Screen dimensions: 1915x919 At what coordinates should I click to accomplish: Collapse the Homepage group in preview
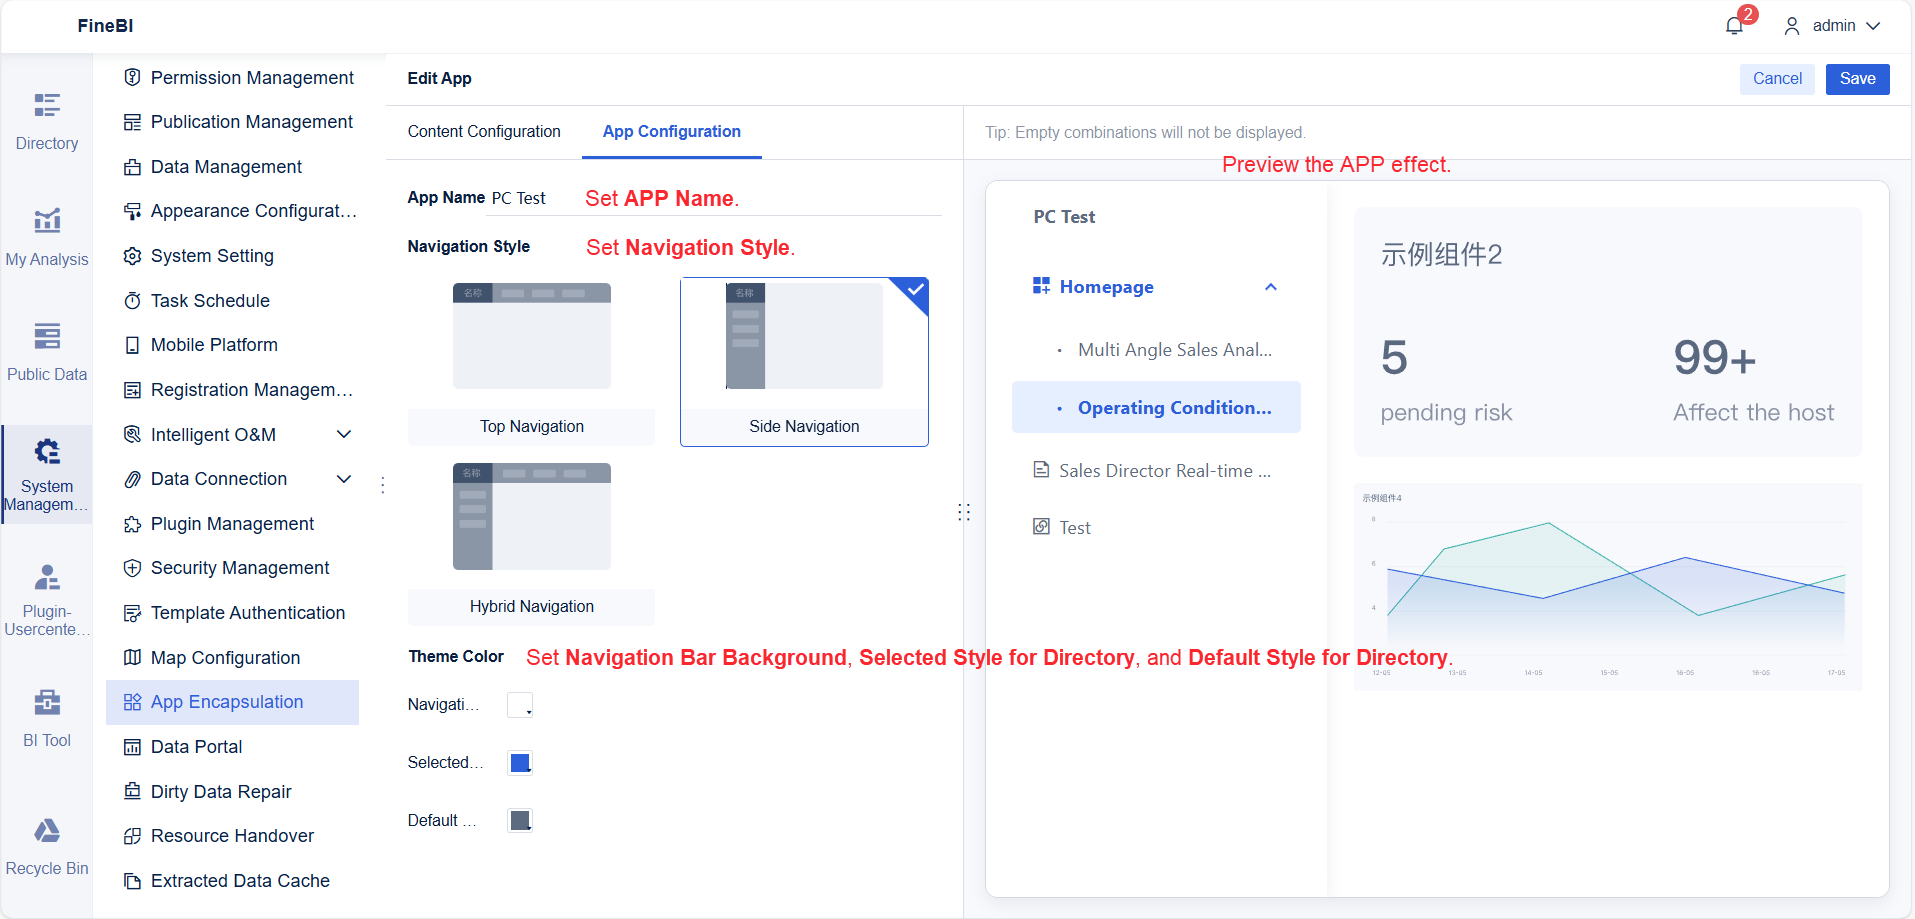click(1271, 287)
